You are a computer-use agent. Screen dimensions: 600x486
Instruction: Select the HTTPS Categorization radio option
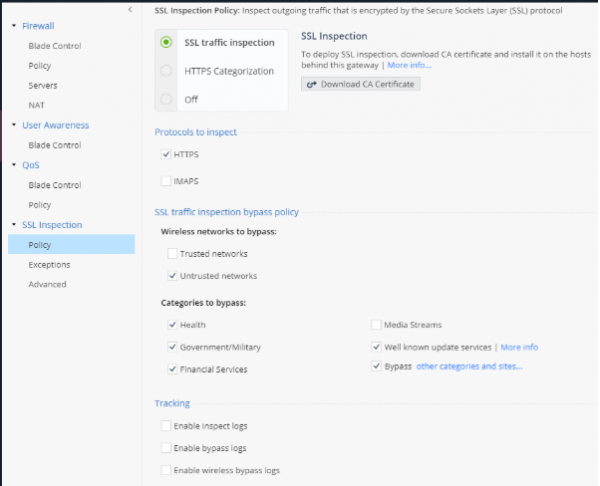point(166,70)
